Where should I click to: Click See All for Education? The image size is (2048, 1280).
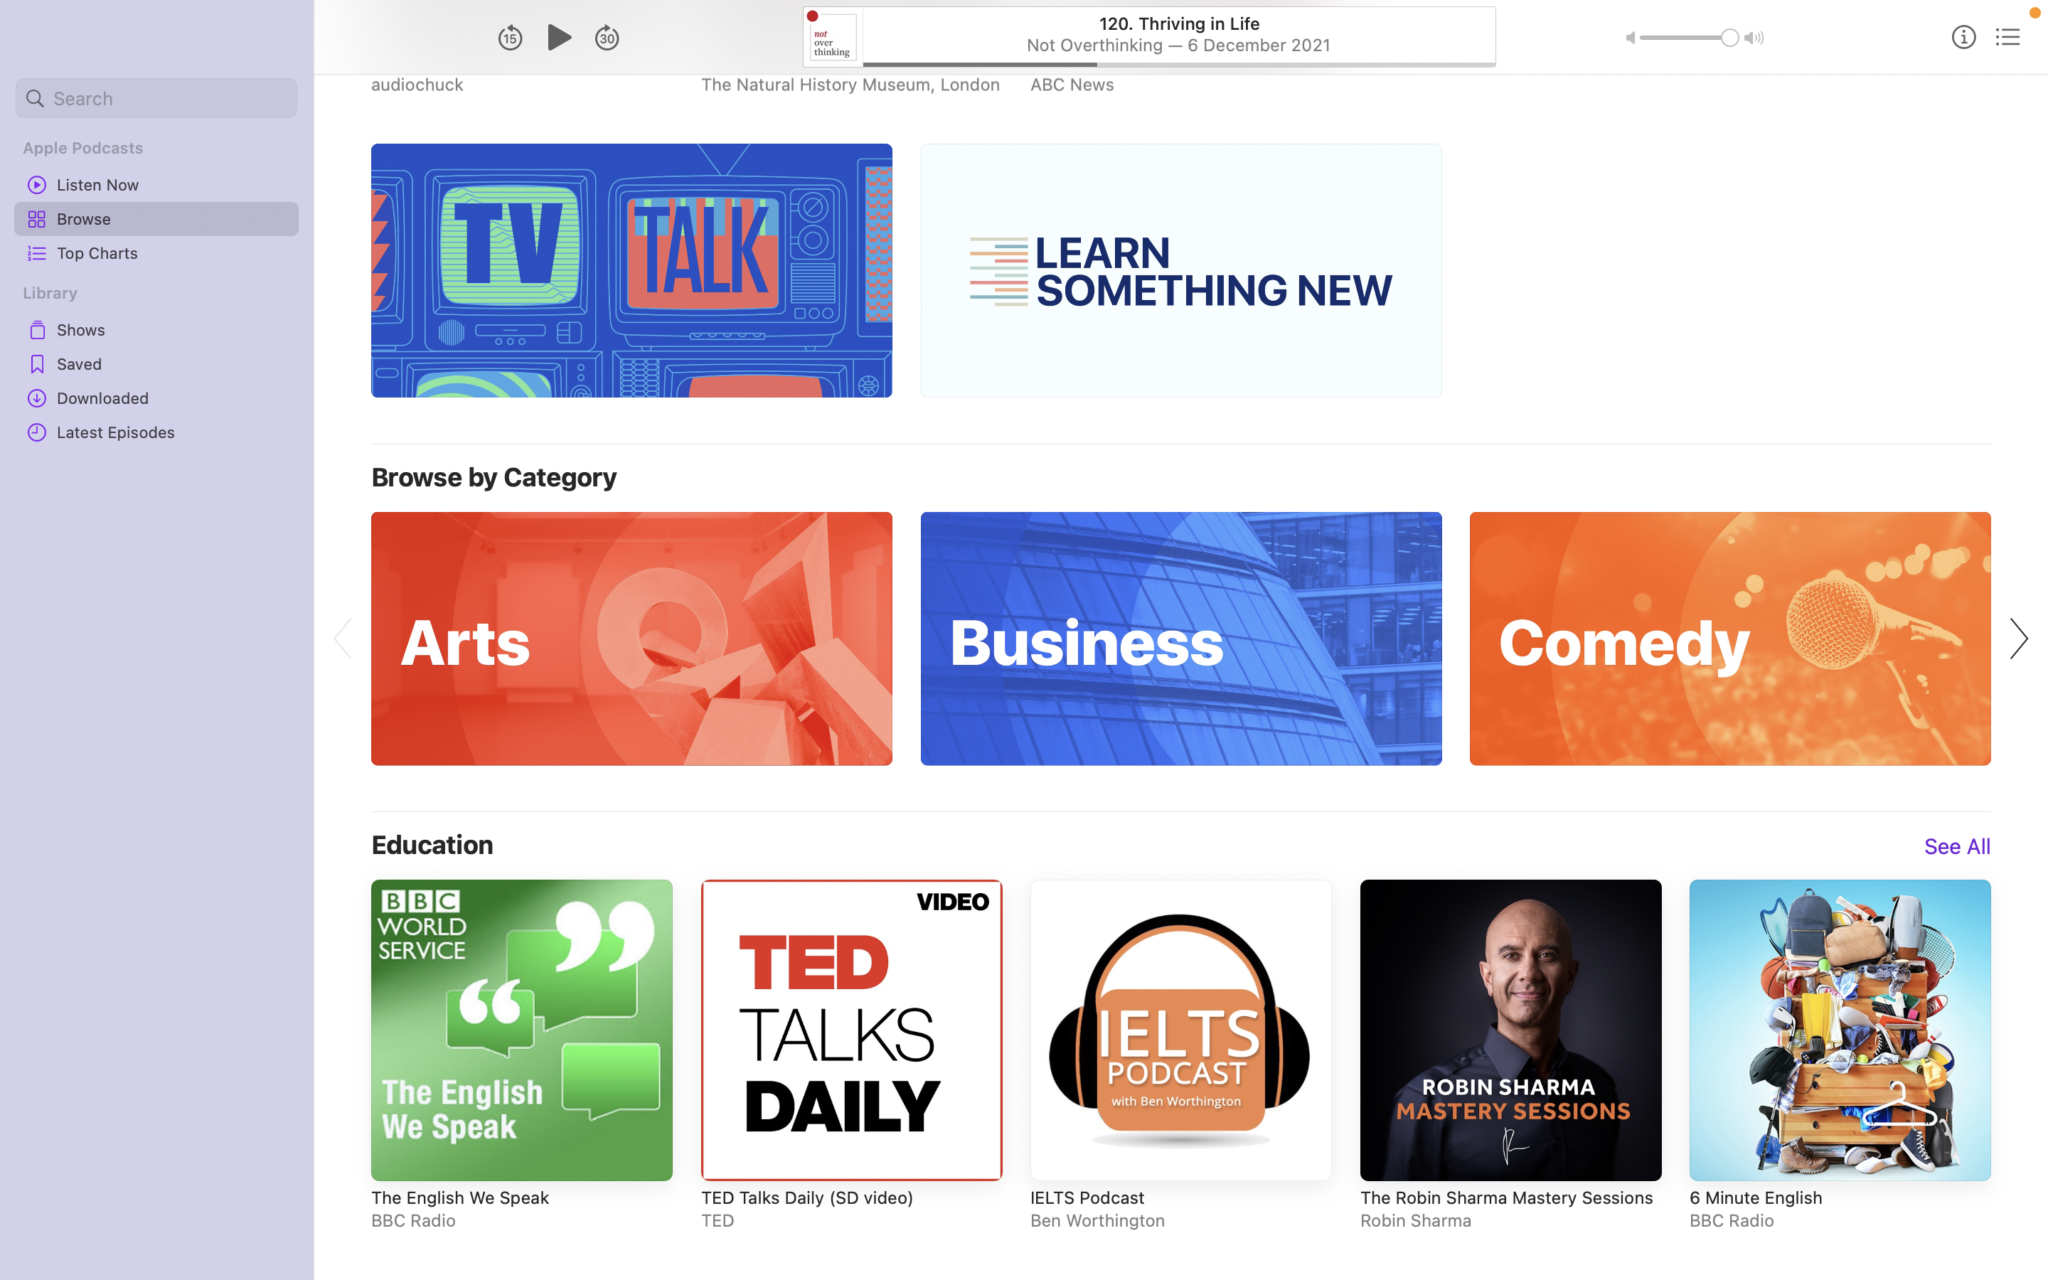click(x=1957, y=846)
